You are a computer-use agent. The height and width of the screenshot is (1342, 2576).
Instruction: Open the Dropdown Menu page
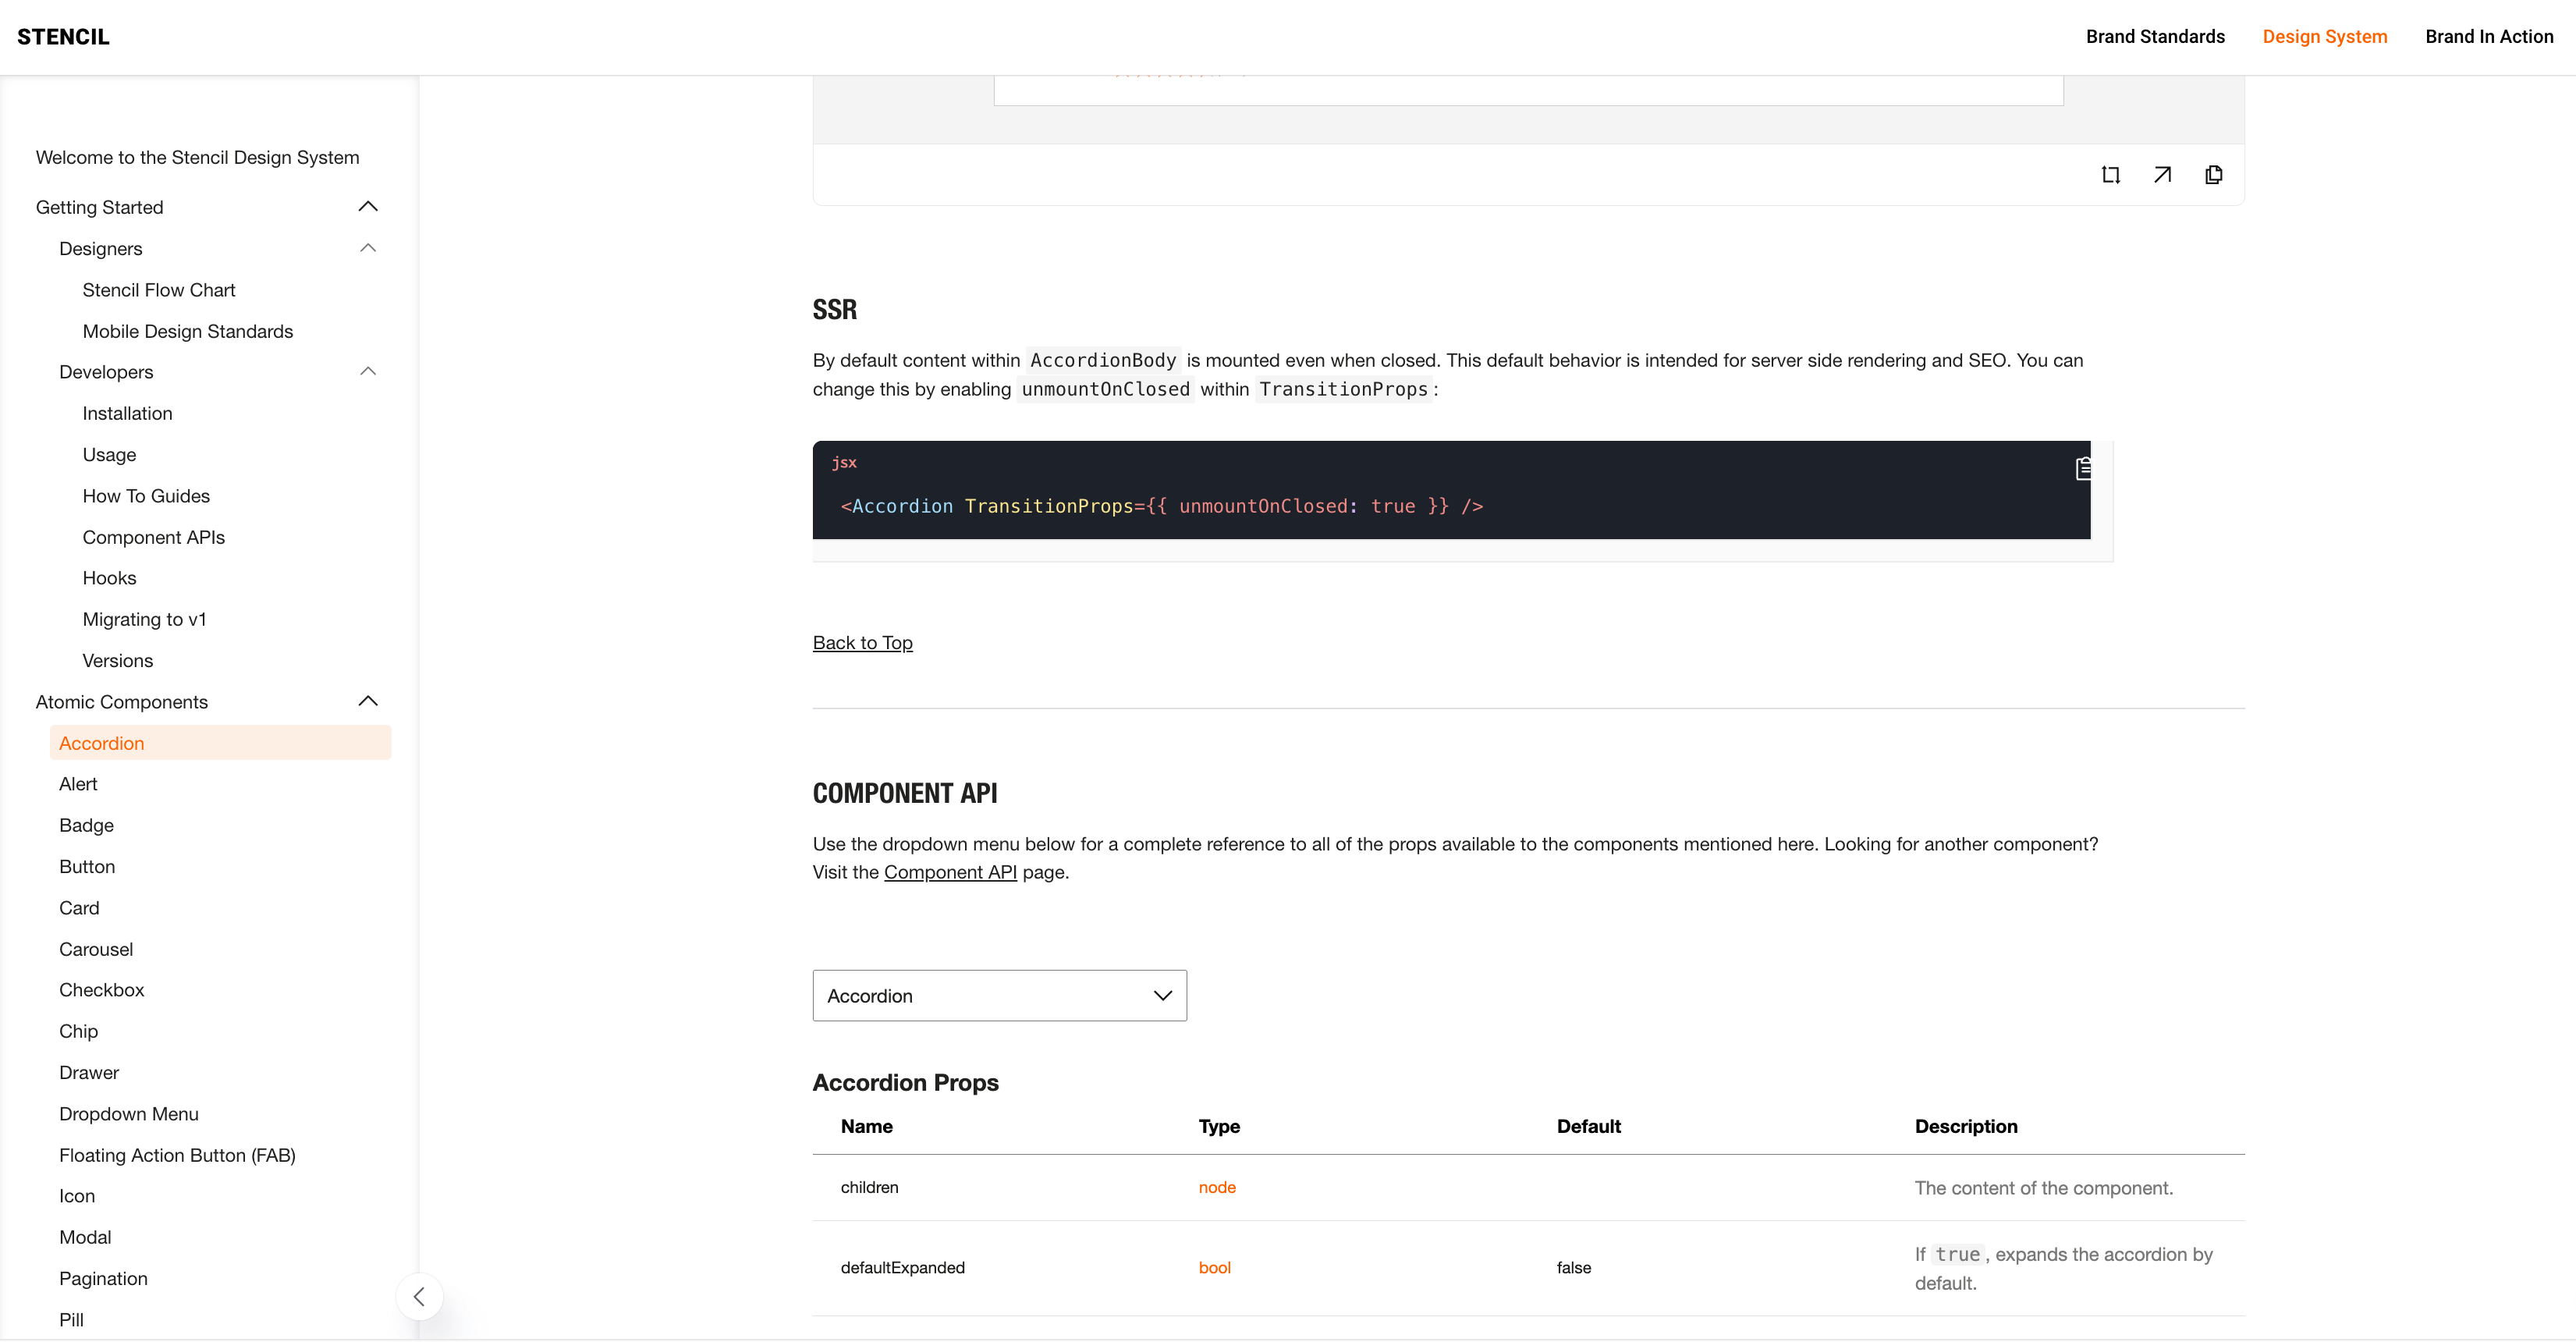click(x=129, y=1114)
